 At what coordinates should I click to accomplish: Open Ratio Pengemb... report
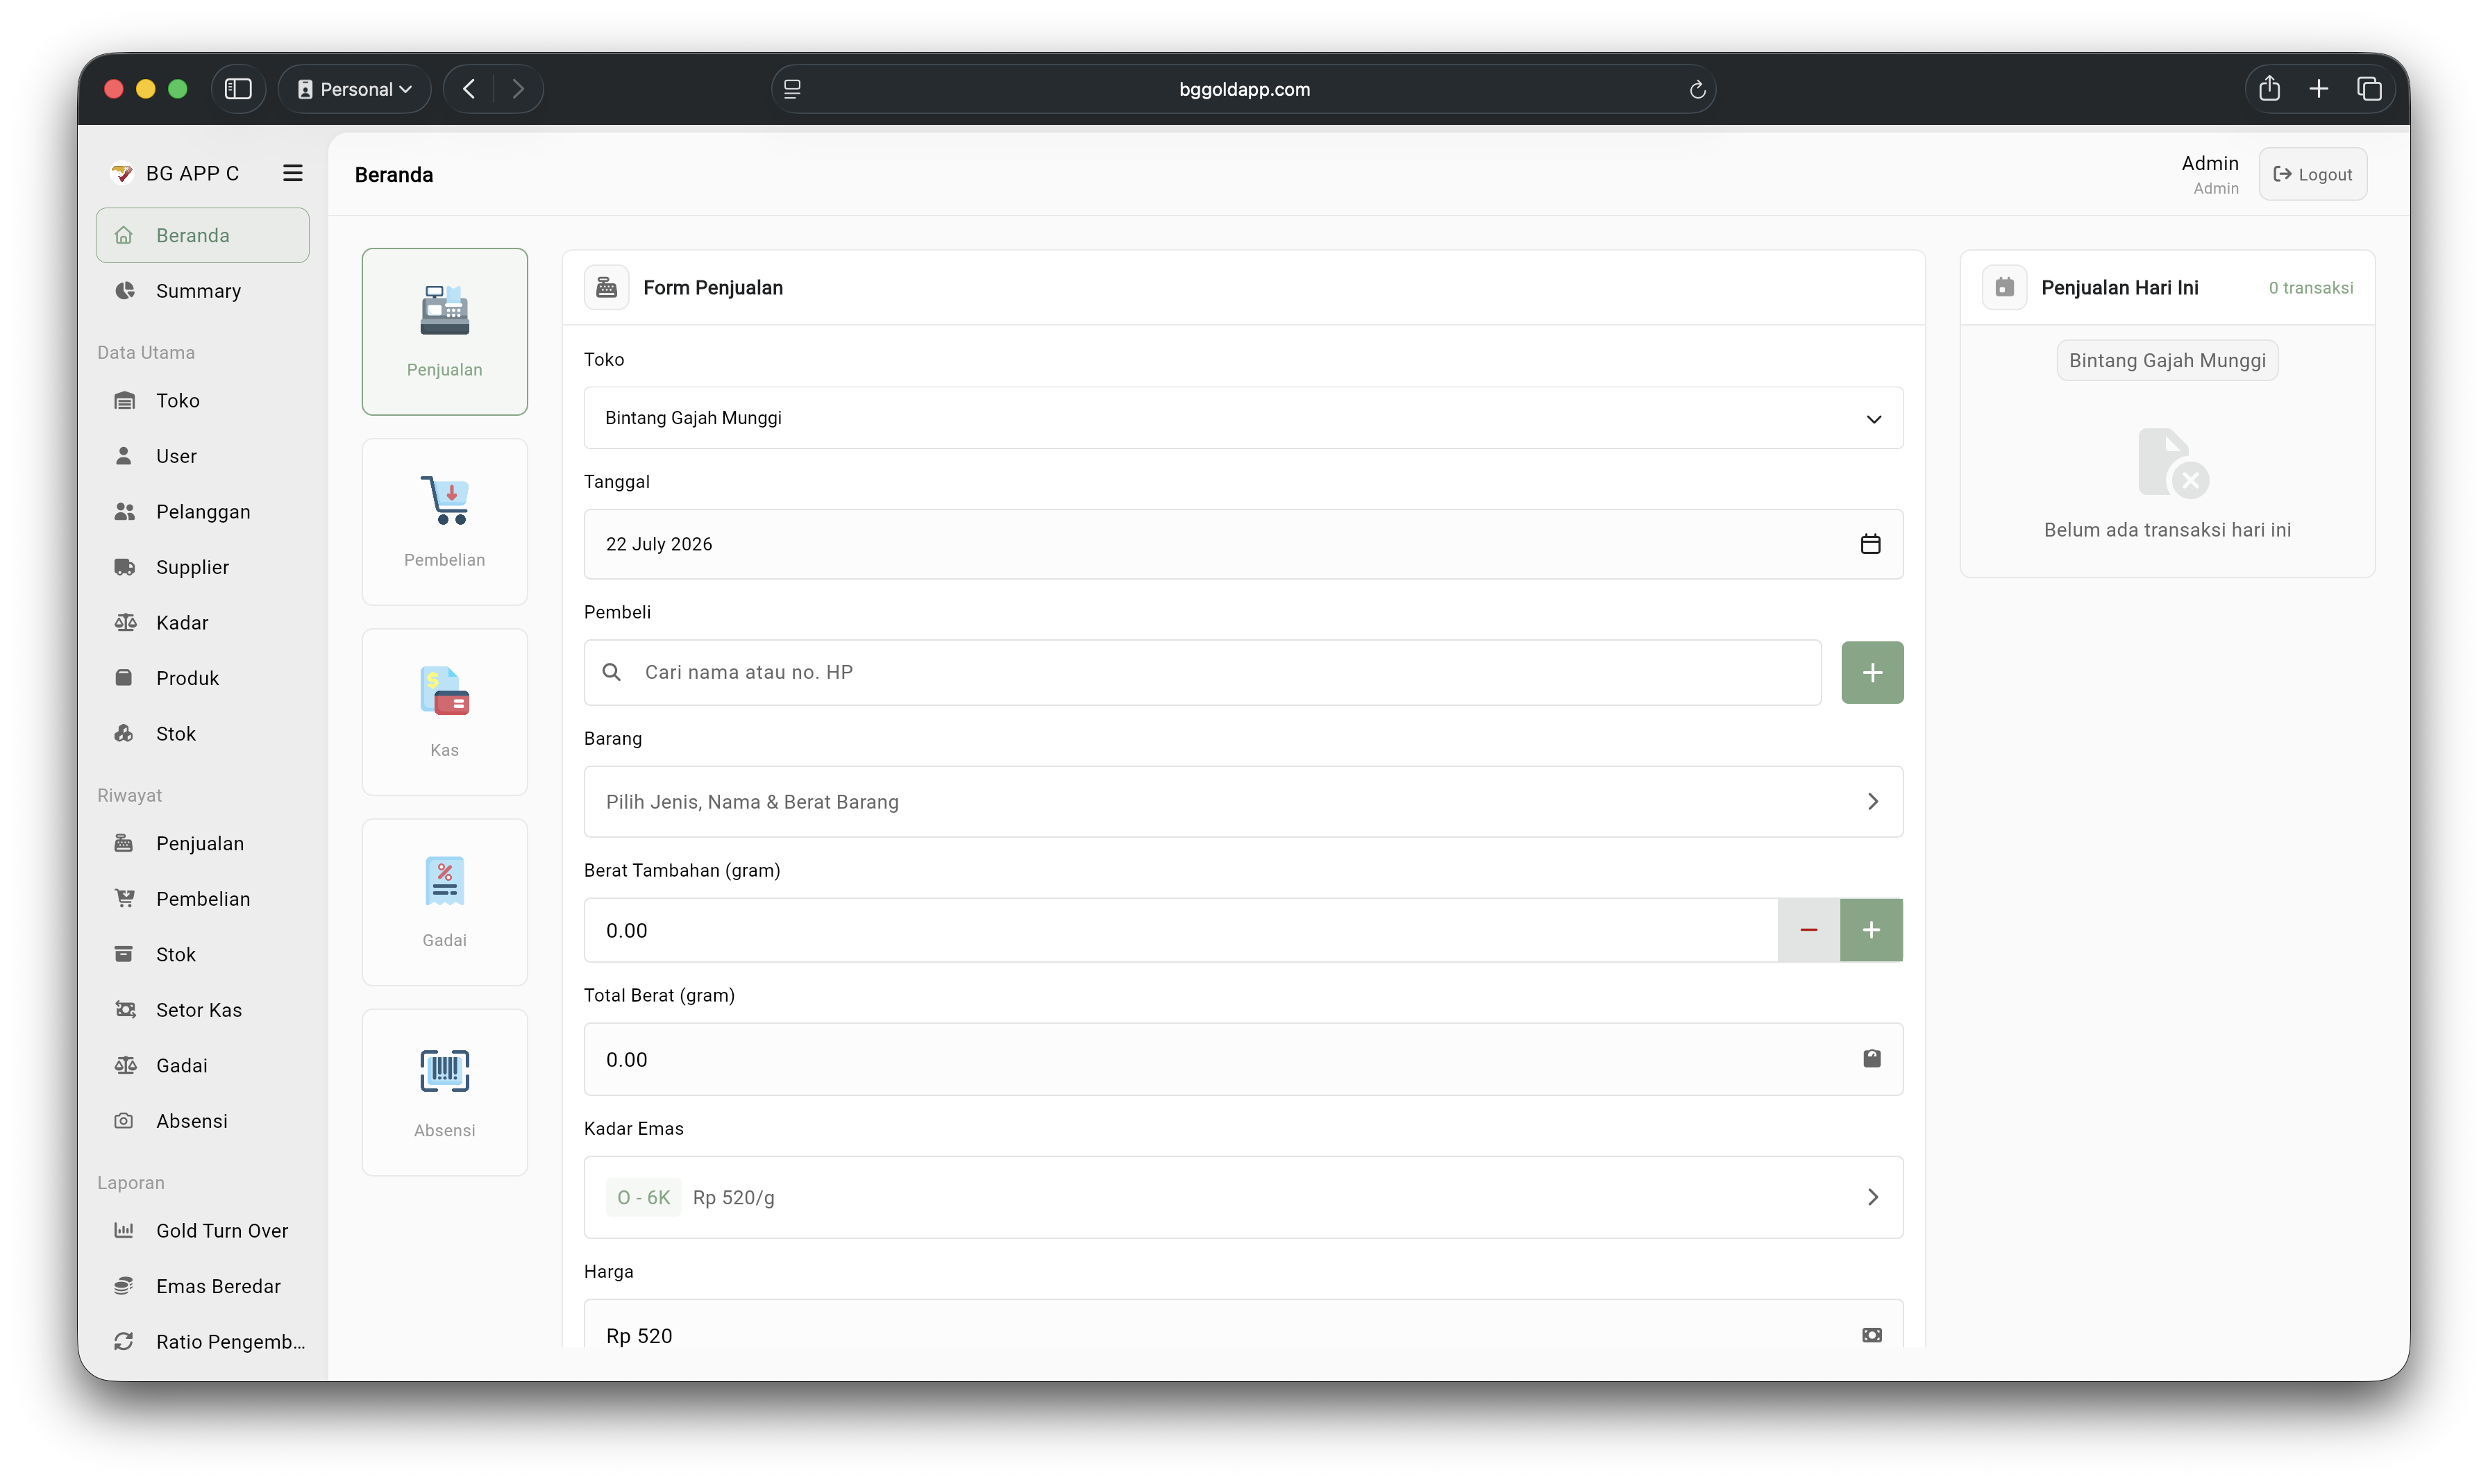click(202, 1341)
